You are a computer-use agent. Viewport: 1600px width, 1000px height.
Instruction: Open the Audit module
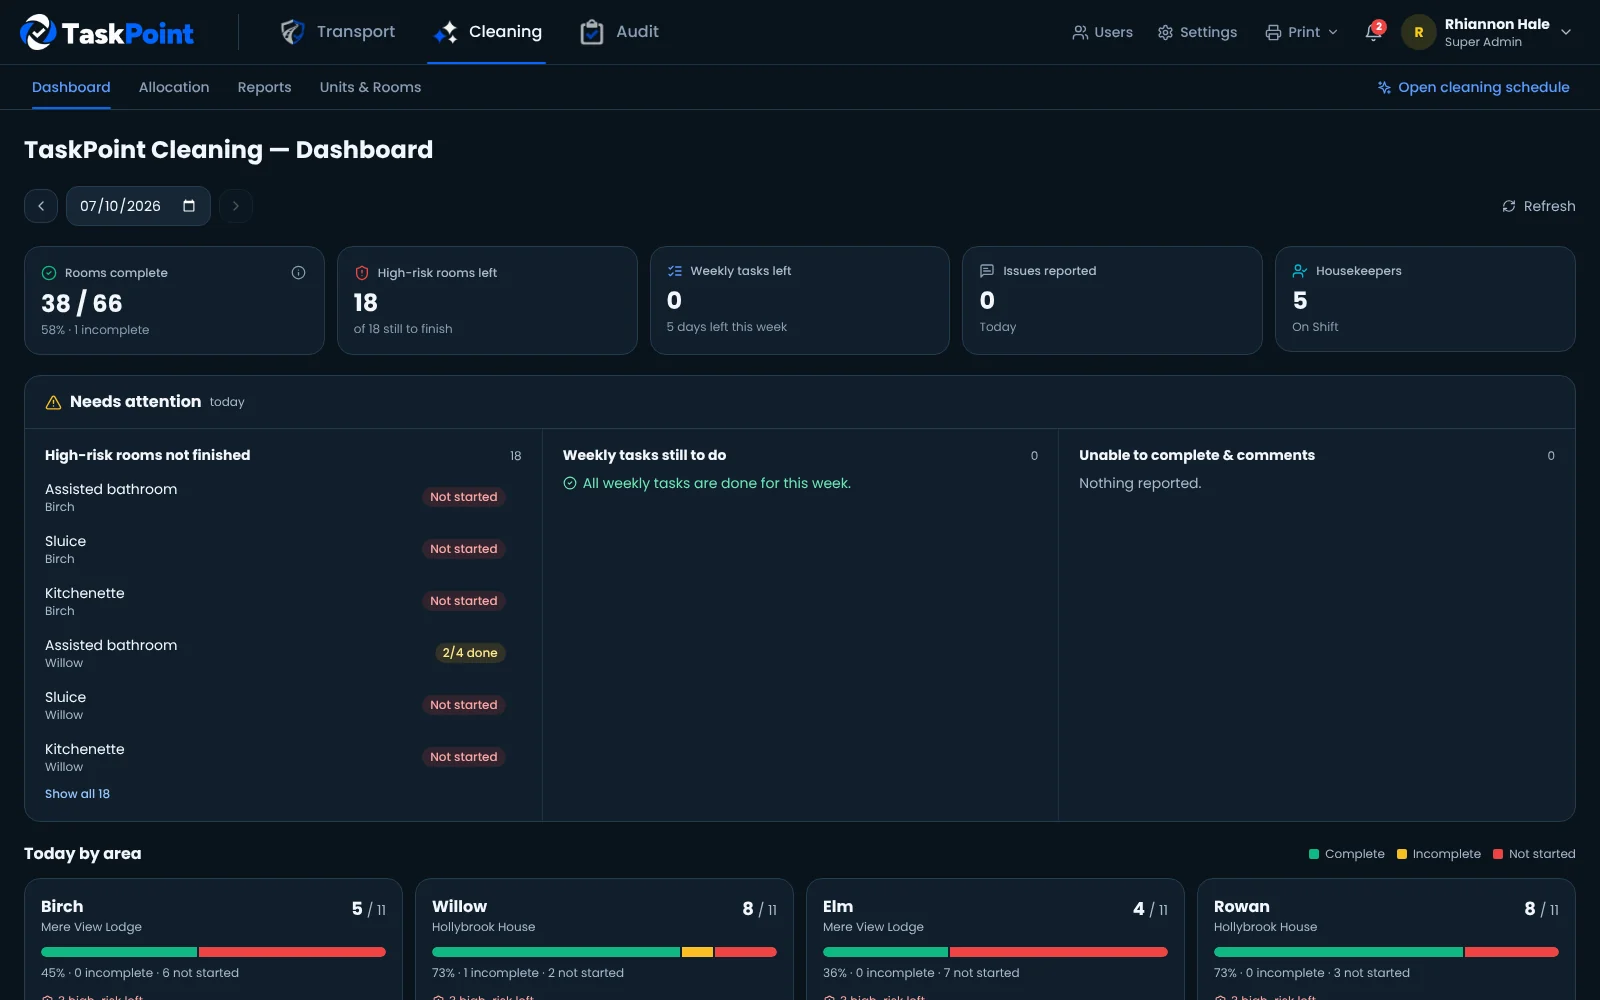pos(619,32)
